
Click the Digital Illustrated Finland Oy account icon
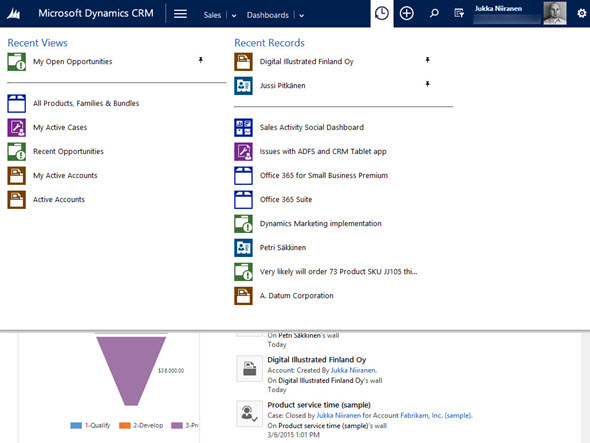[x=243, y=62]
